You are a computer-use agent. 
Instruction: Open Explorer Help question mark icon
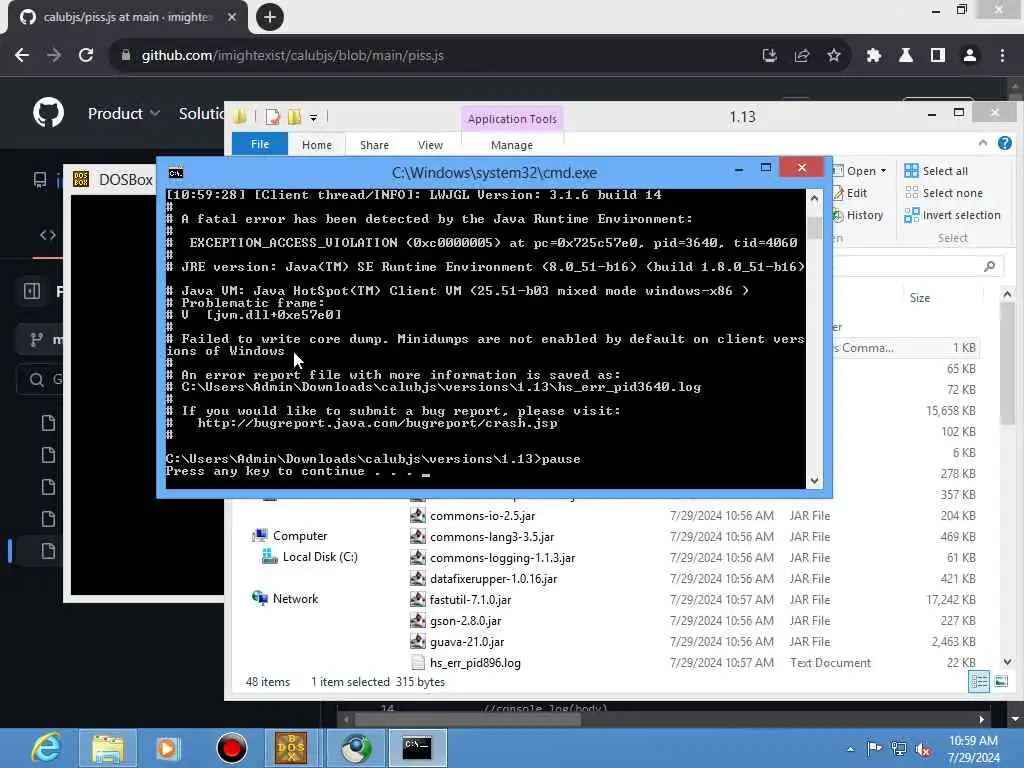pyautogui.click(x=1005, y=143)
